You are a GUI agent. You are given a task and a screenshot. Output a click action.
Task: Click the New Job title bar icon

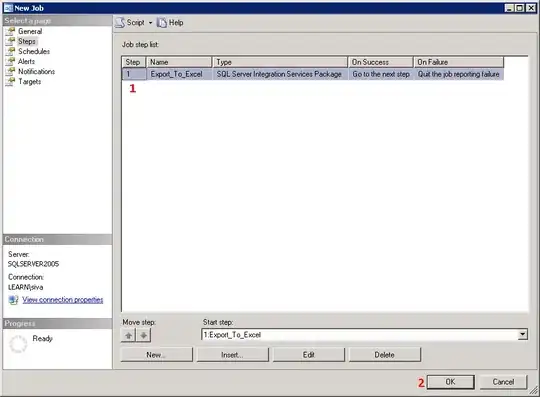(x=8, y=8)
